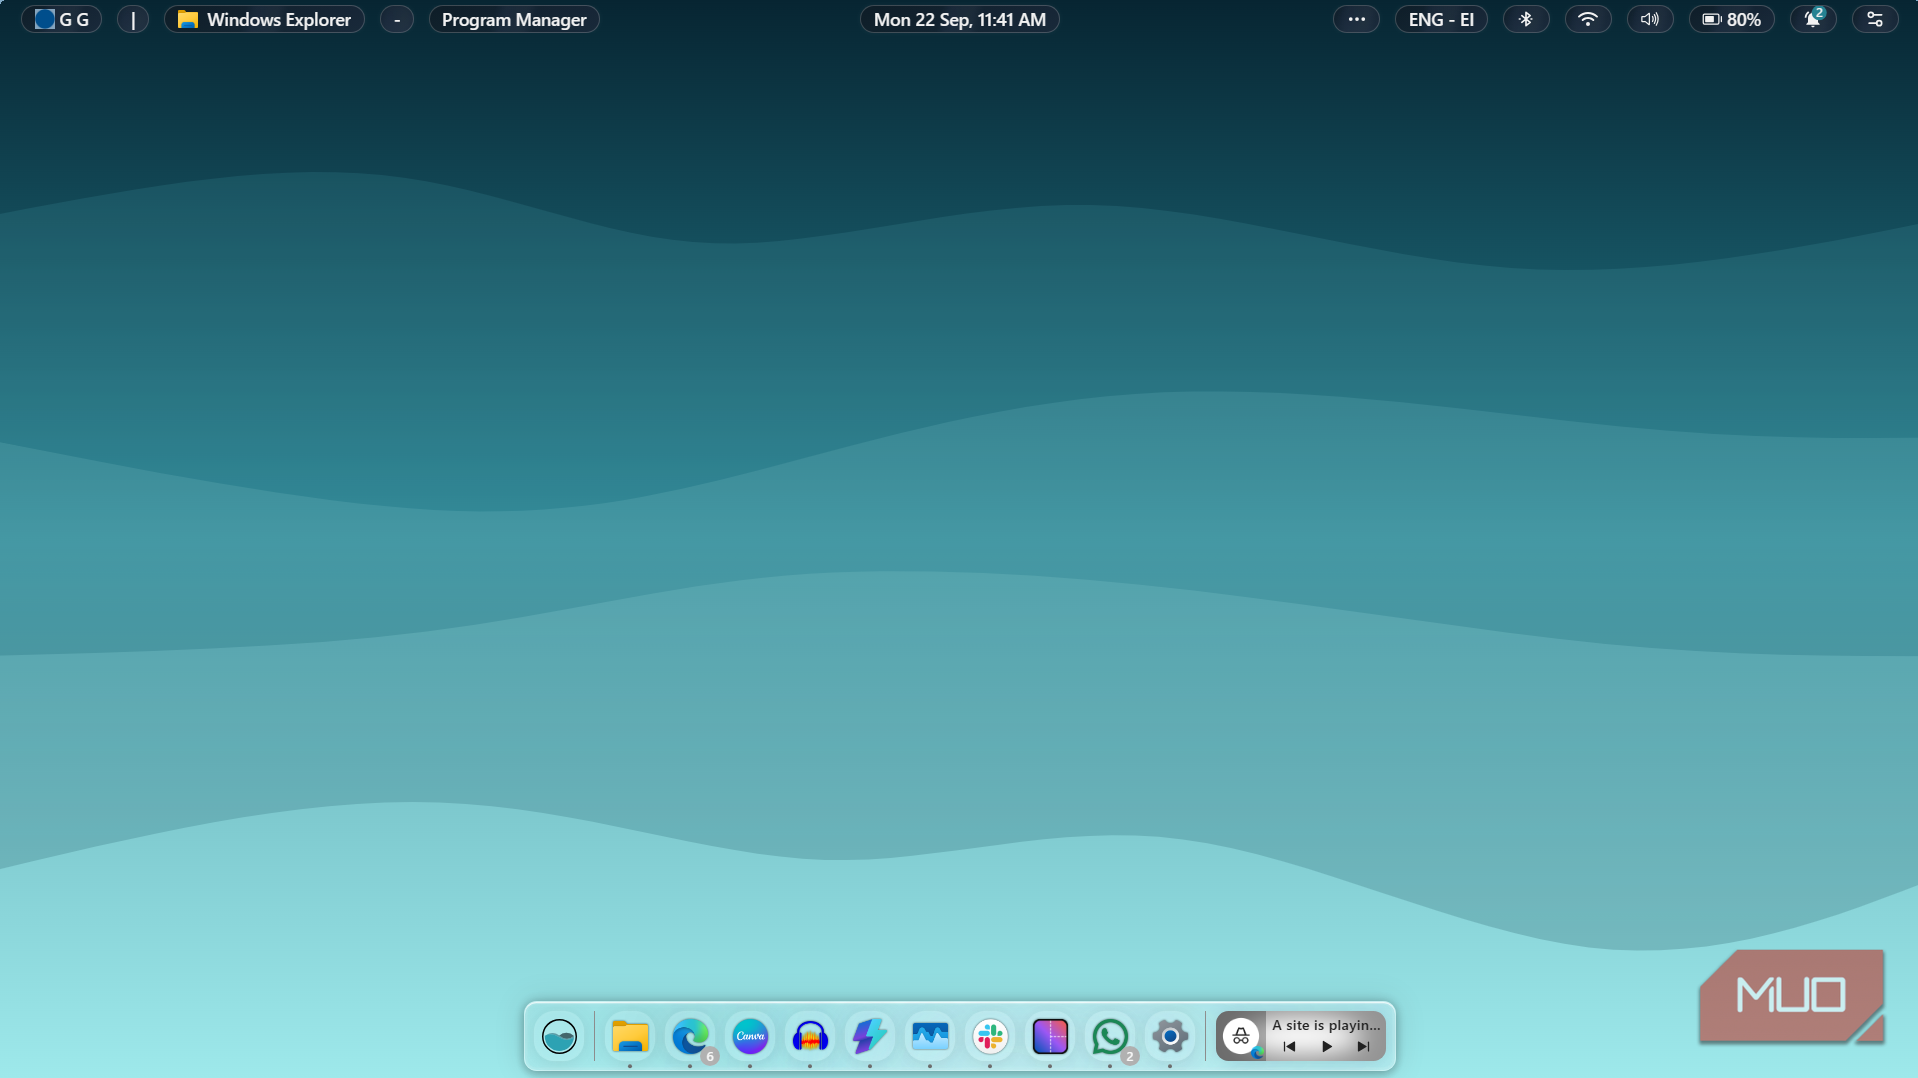Image resolution: width=1918 pixels, height=1078 pixels.
Task: Open notifications bell with badge
Action: 1813,19
